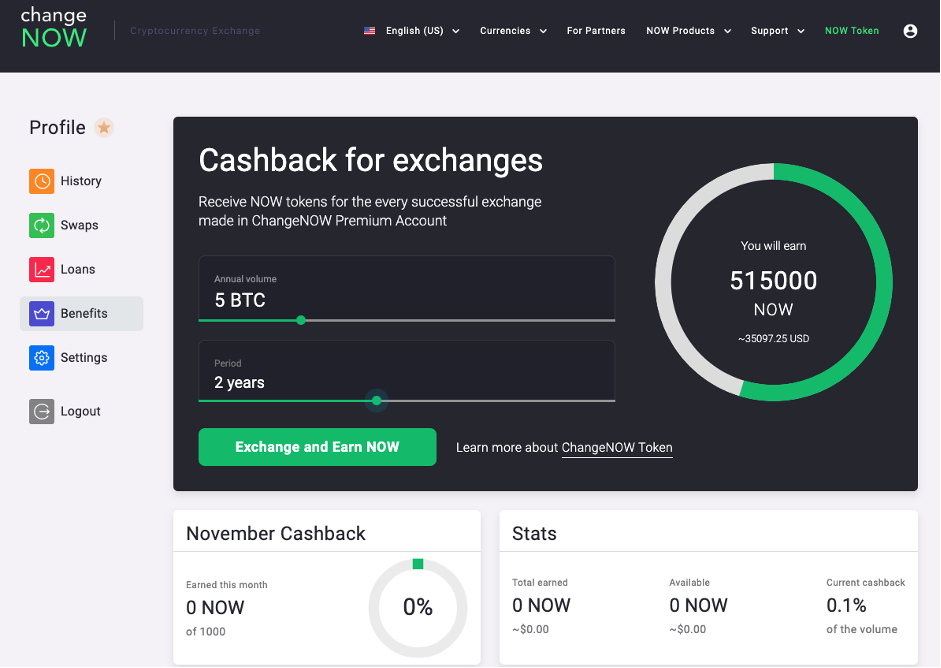Expand the Currencies dropdown menu
The width and height of the screenshot is (941, 668).
pos(513,31)
